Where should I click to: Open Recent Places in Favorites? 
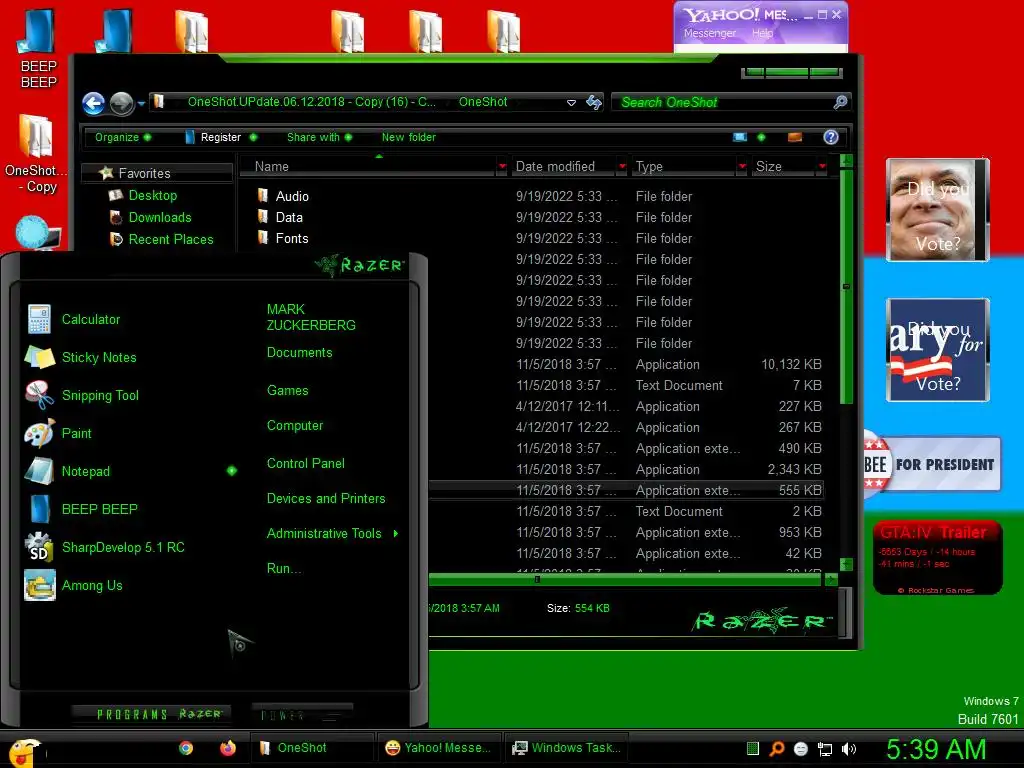tap(170, 240)
